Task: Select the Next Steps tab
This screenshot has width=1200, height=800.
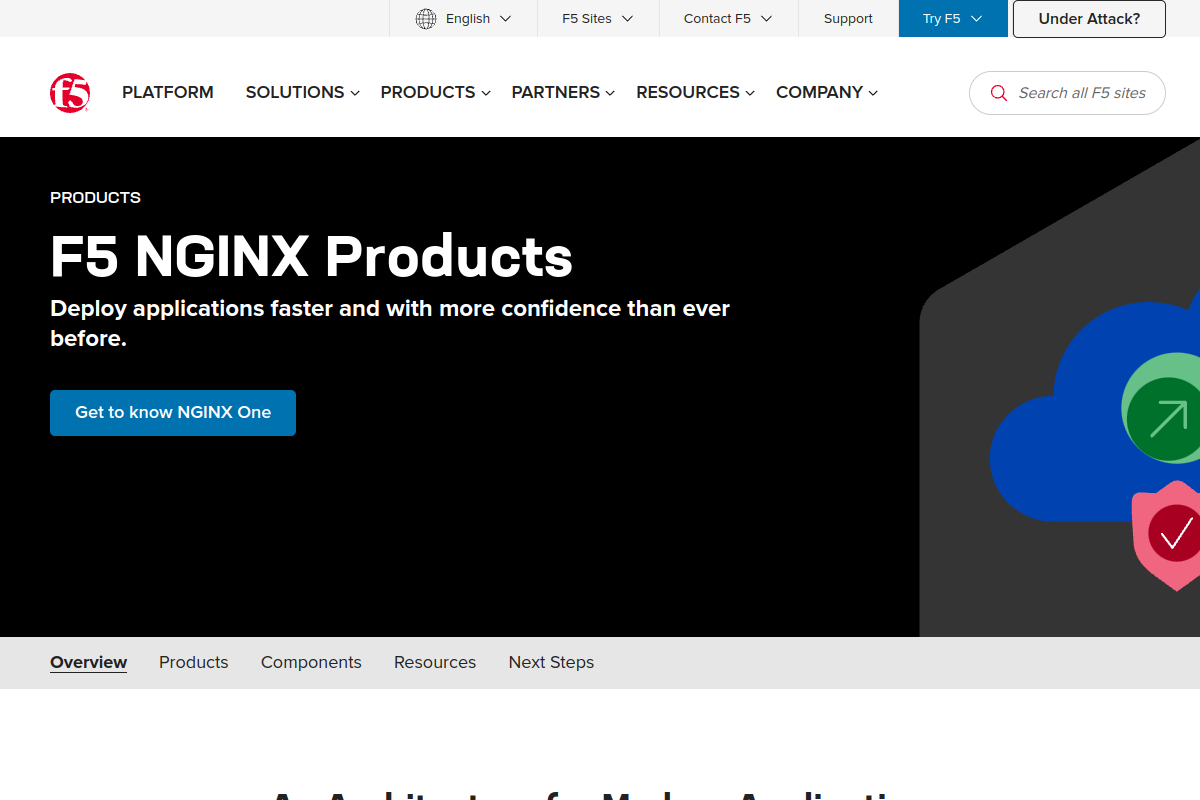Action: 551,662
